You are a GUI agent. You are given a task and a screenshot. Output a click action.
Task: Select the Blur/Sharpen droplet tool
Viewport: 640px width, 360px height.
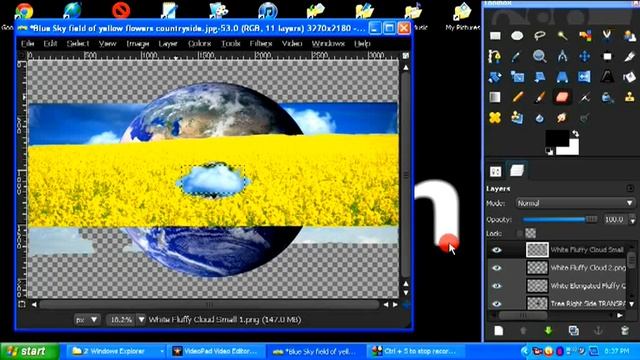[540, 118]
